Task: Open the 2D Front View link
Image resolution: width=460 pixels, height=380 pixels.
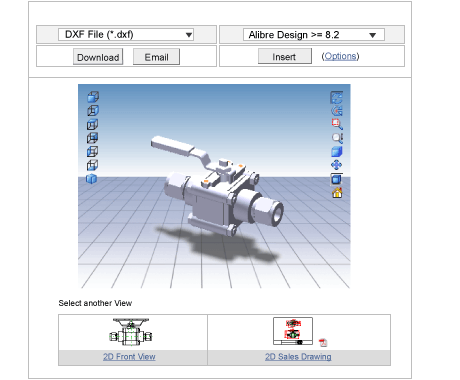Action: (x=129, y=357)
